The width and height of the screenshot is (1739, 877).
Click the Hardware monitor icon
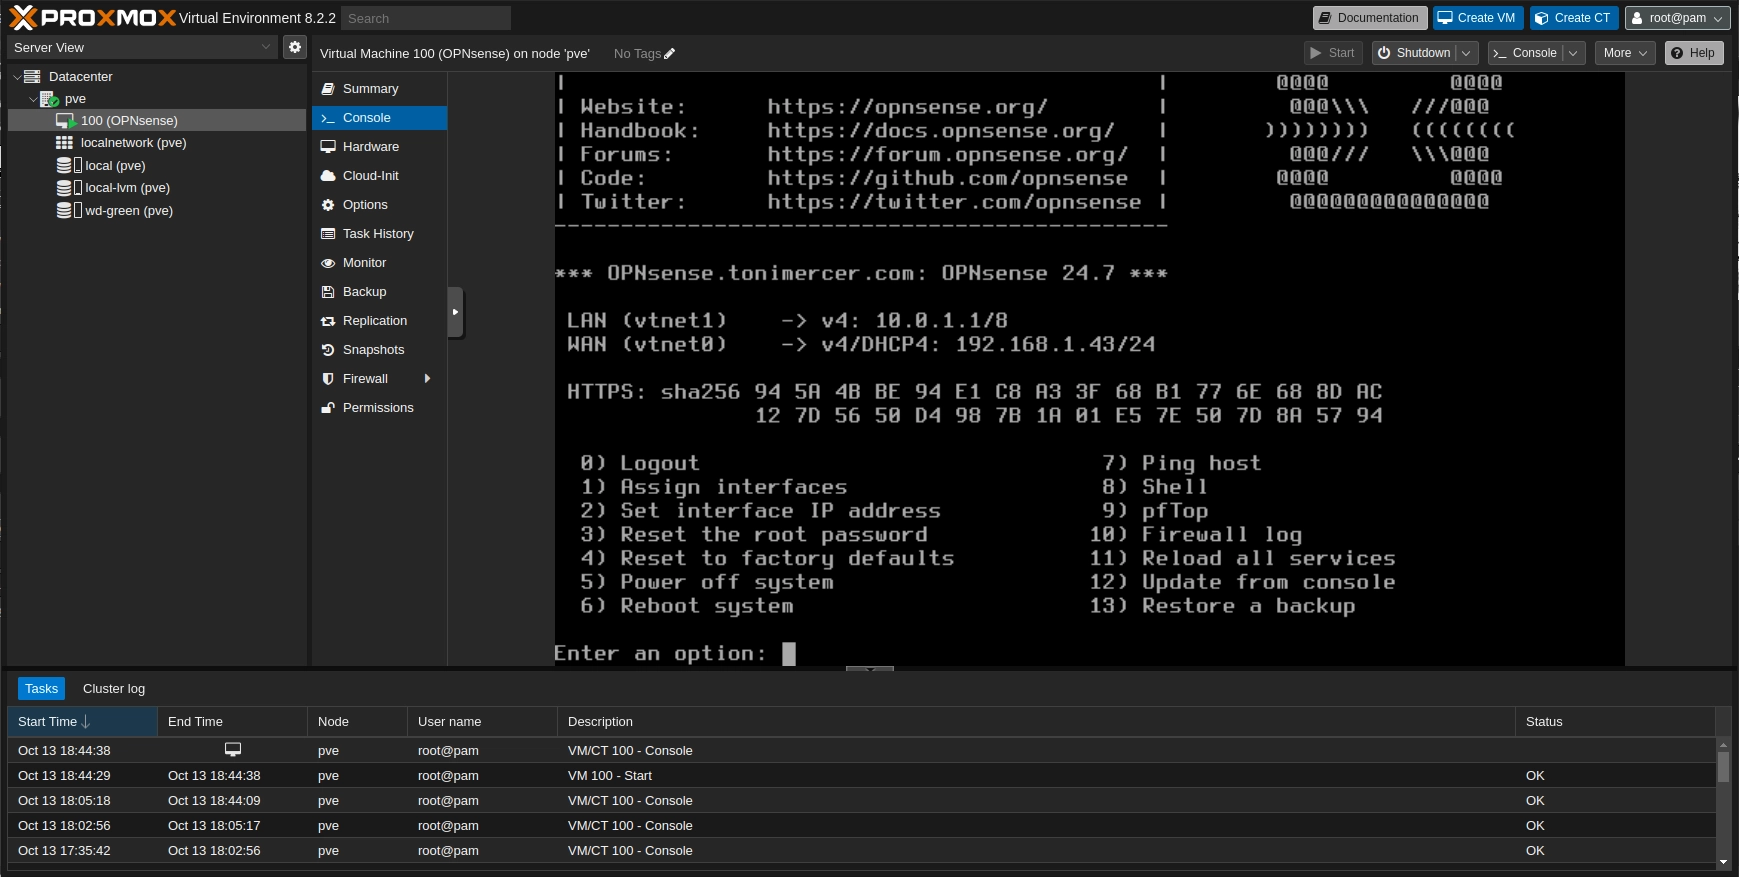pos(327,147)
